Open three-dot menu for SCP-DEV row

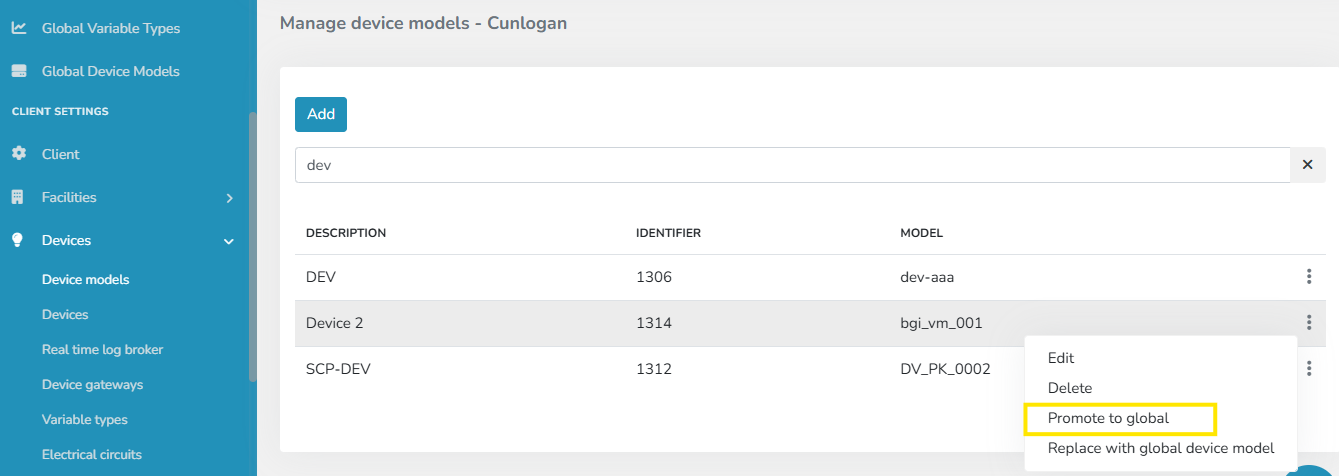pyautogui.click(x=1308, y=369)
